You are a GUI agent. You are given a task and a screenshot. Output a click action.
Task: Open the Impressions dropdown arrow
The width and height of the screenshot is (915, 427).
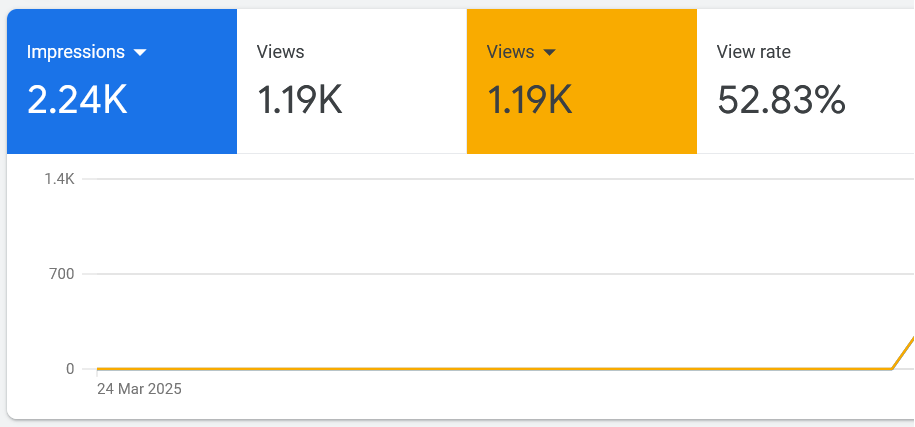(x=140, y=53)
